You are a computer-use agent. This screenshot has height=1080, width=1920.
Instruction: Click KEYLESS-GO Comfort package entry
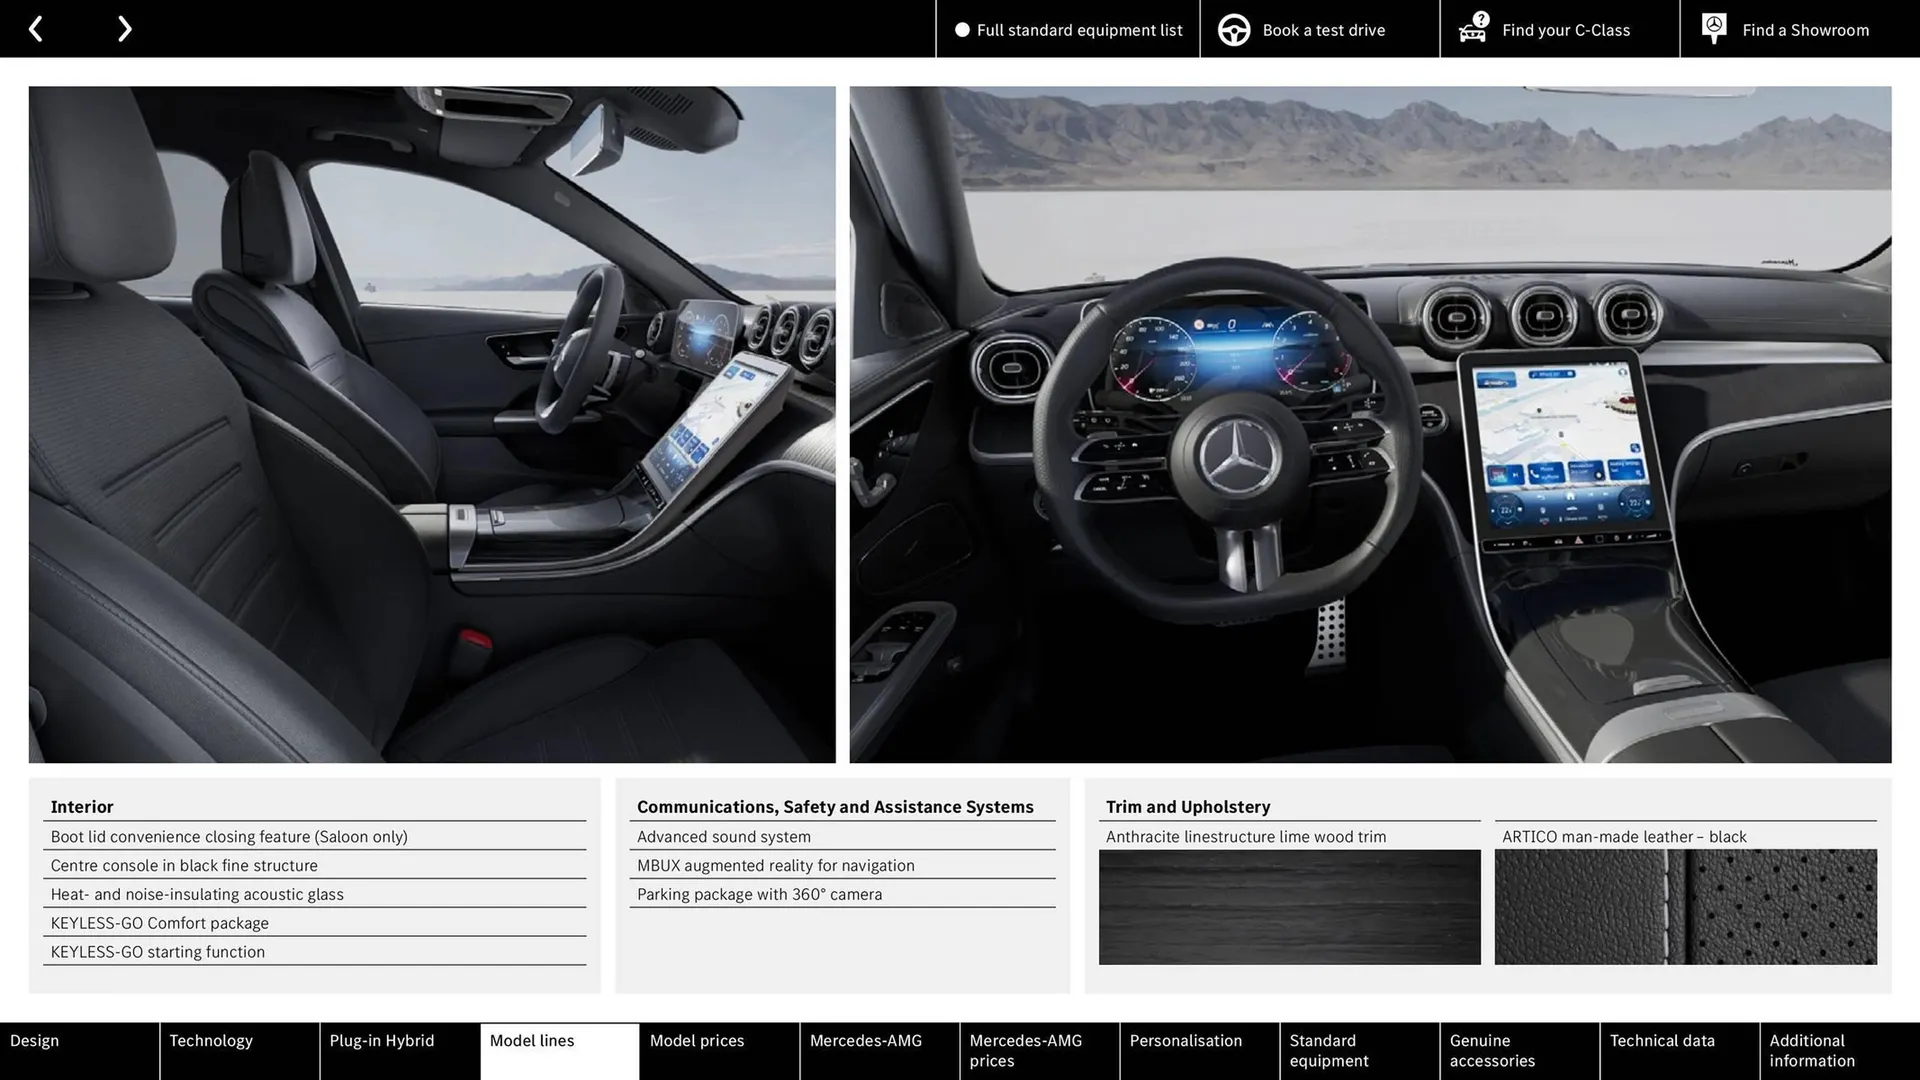click(159, 922)
